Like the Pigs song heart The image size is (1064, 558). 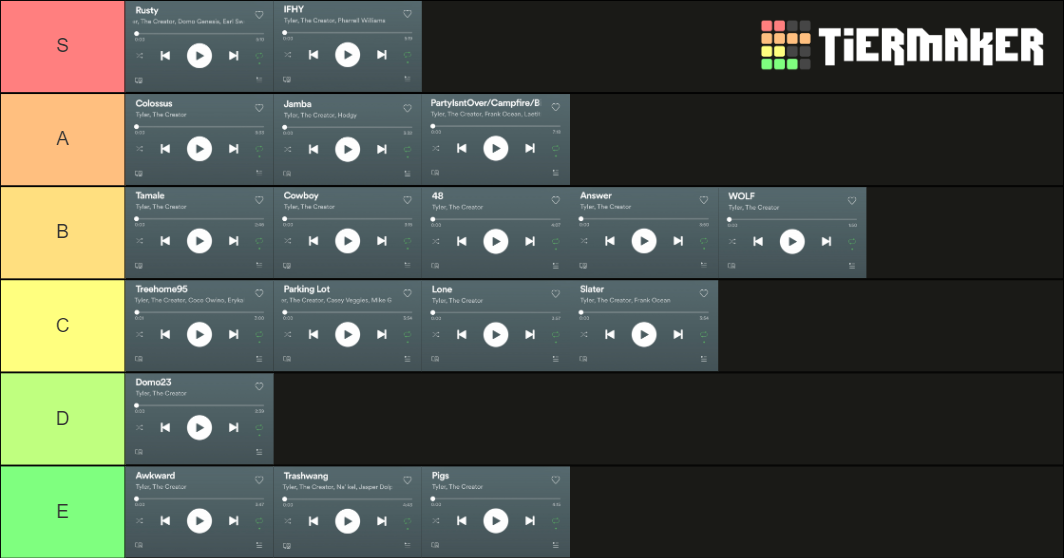tap(556, 480)
